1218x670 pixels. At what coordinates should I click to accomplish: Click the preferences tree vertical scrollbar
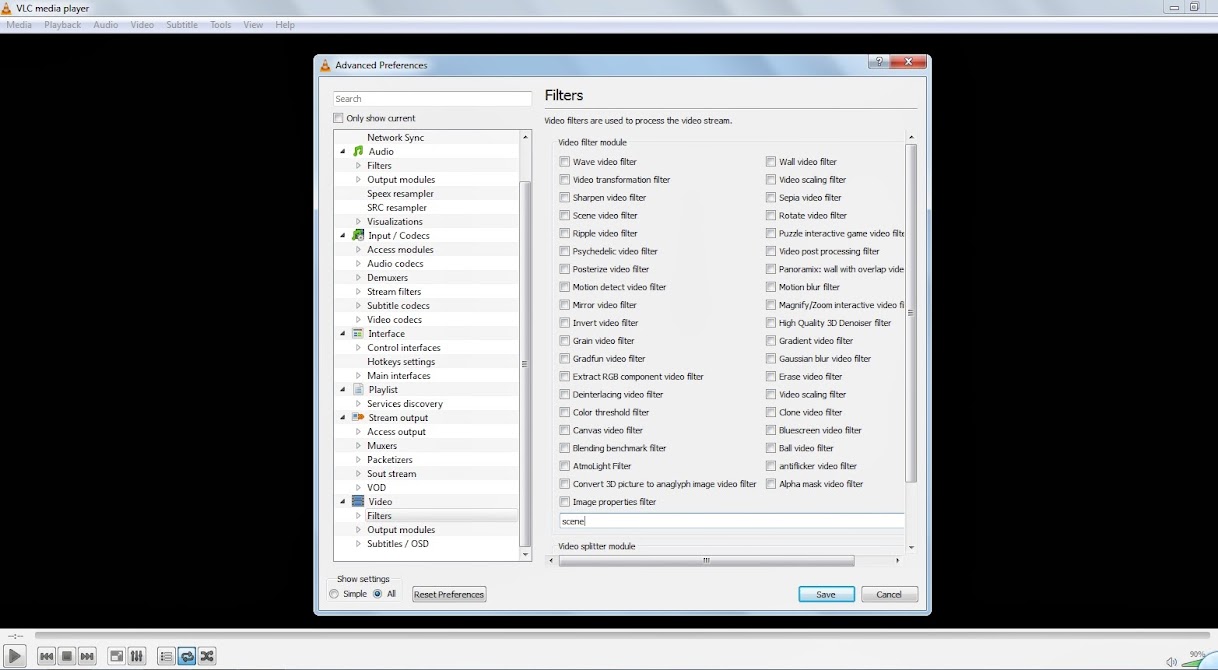click(x=526, y=364)
